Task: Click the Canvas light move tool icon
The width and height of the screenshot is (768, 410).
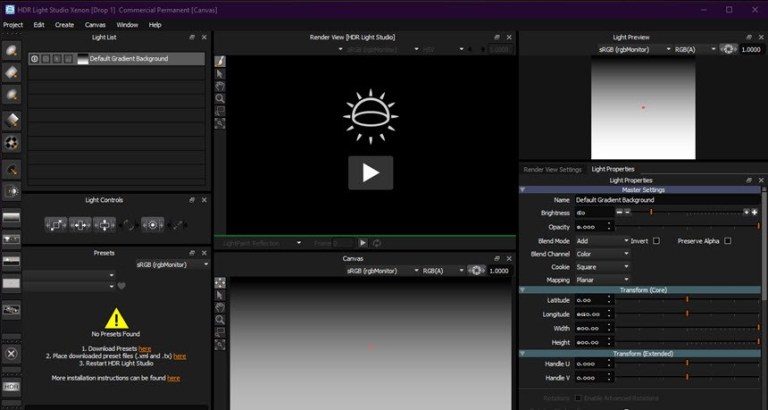Action: [x=220, y=283]
